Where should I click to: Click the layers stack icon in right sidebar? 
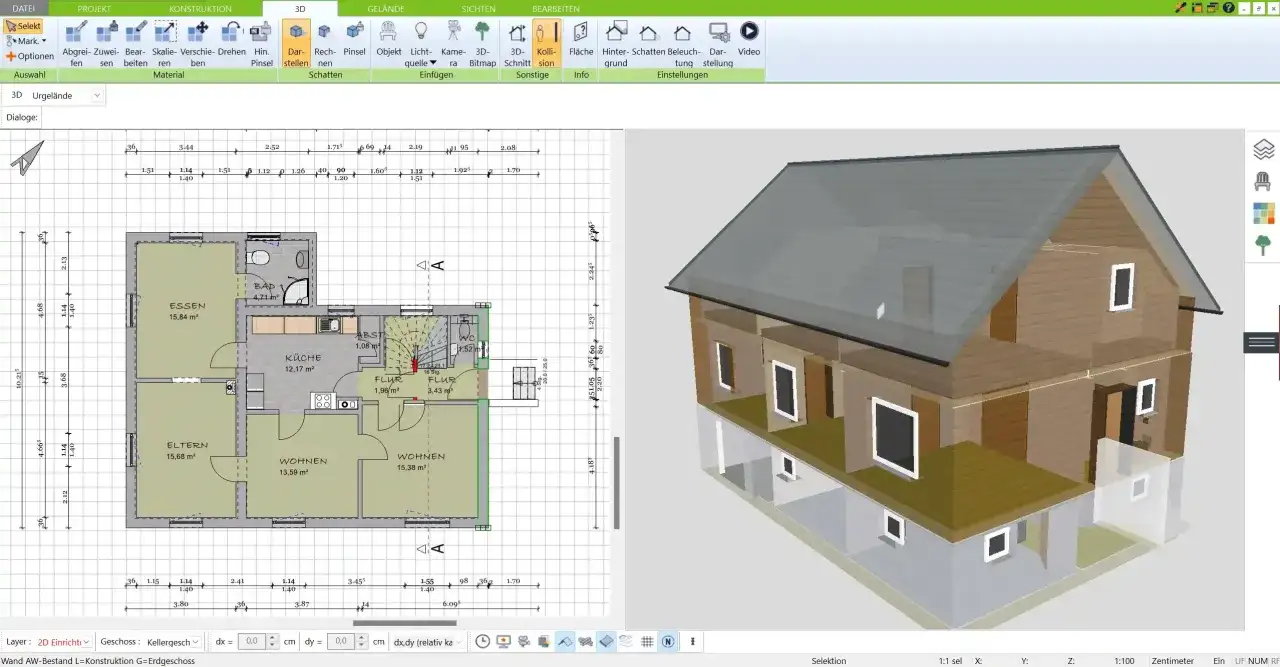[x=1263, y=150]
